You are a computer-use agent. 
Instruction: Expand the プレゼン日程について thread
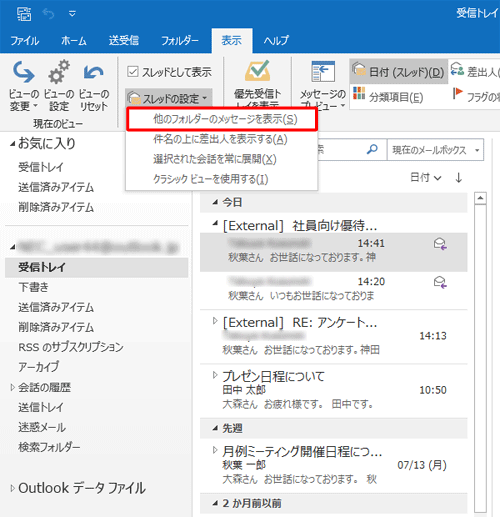click(x=215, y=375)
